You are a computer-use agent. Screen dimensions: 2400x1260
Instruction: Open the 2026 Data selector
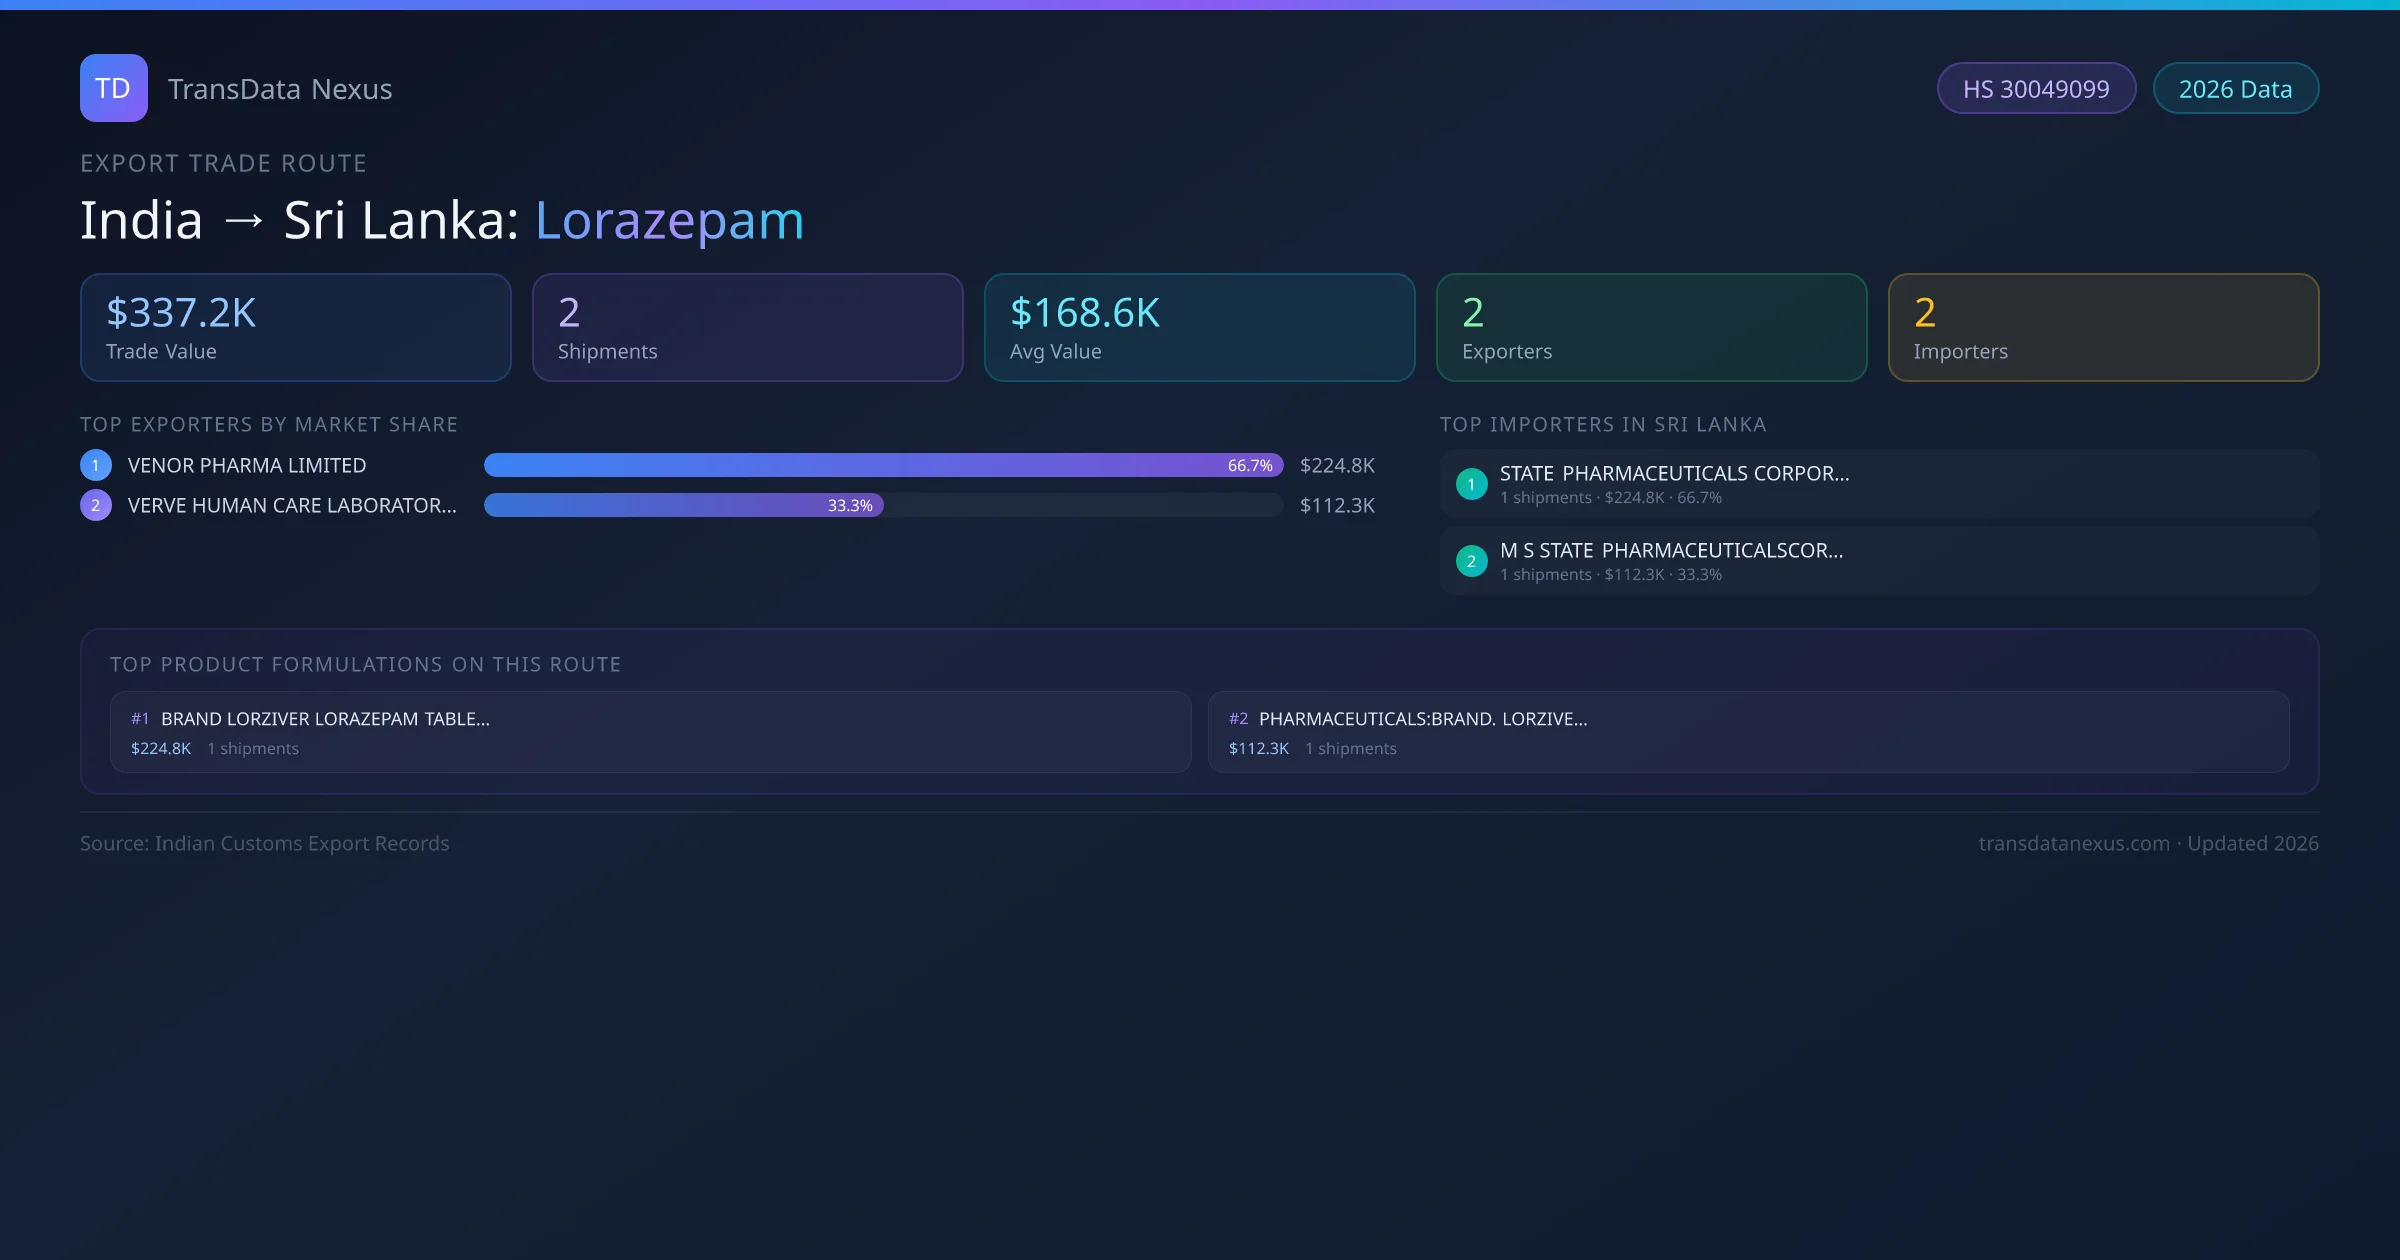click(x=2236, y=88)
